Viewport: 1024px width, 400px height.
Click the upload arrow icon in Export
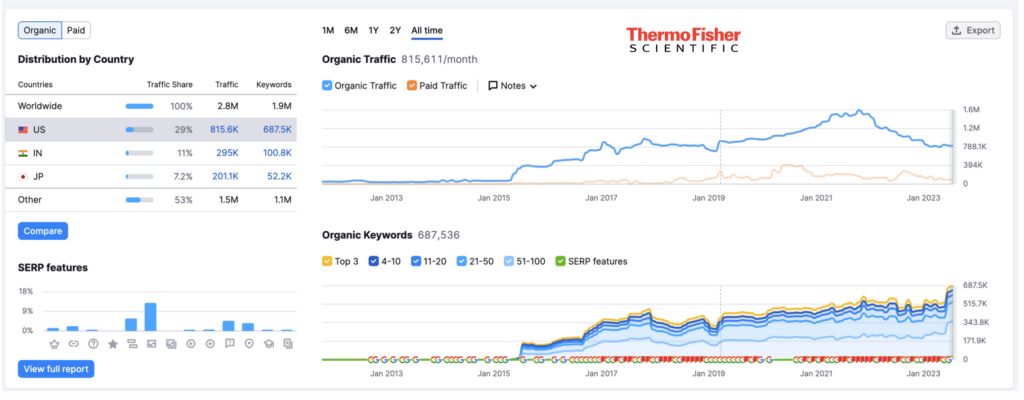point(957,30)
